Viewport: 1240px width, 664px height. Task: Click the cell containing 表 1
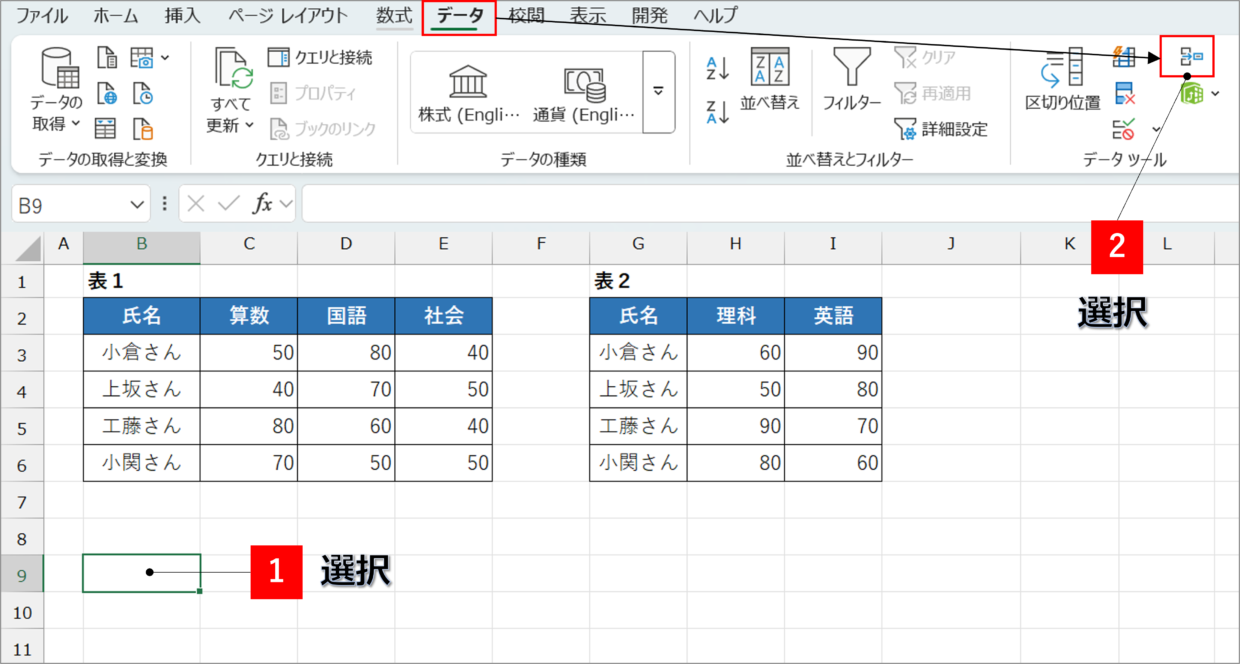click(x=142, y=281)
